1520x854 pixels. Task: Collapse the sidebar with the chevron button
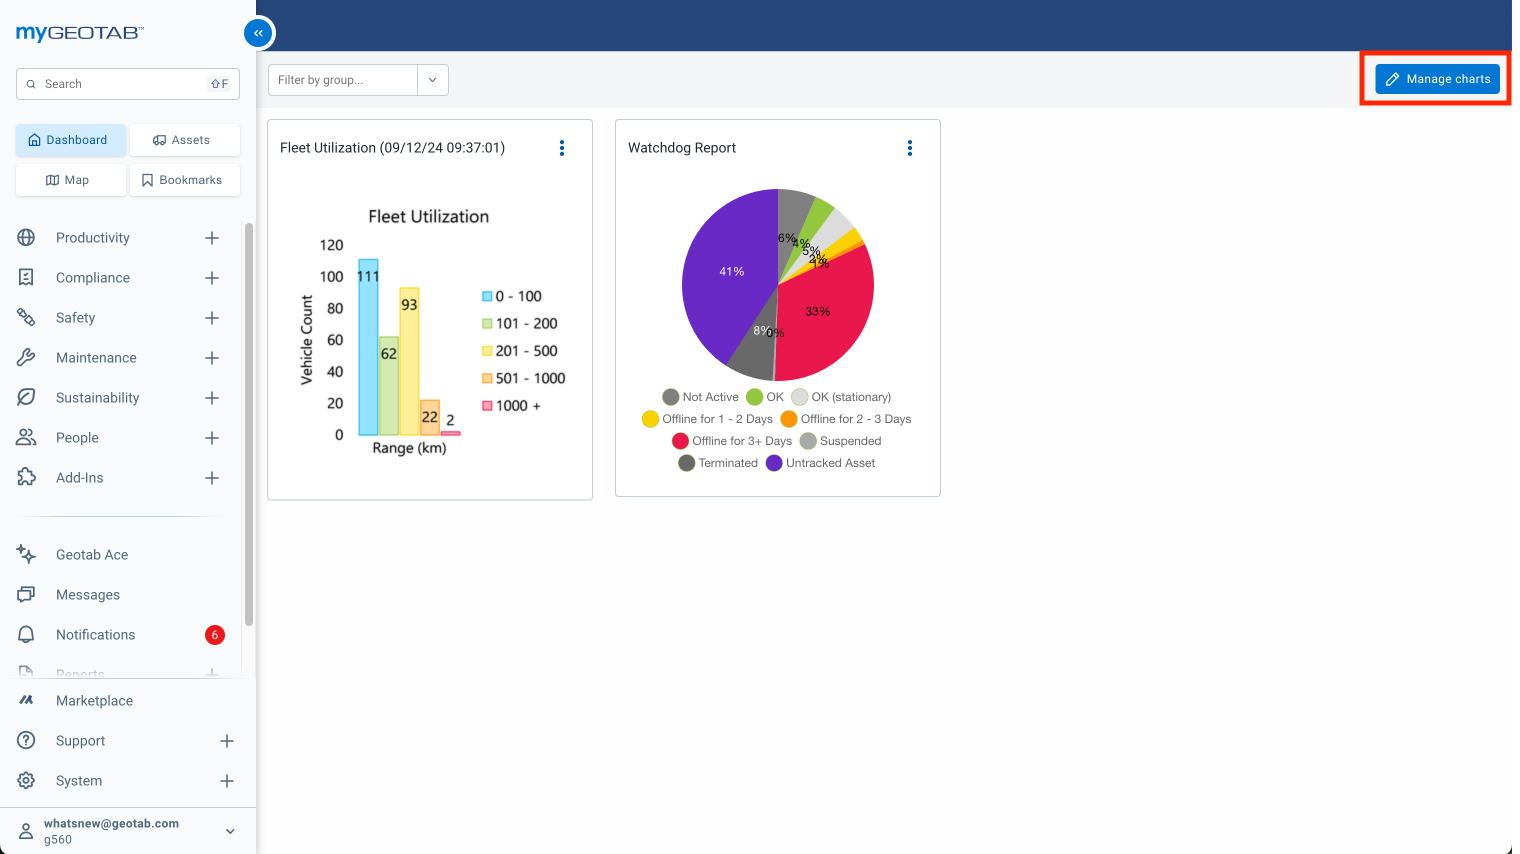coord(258,33)
